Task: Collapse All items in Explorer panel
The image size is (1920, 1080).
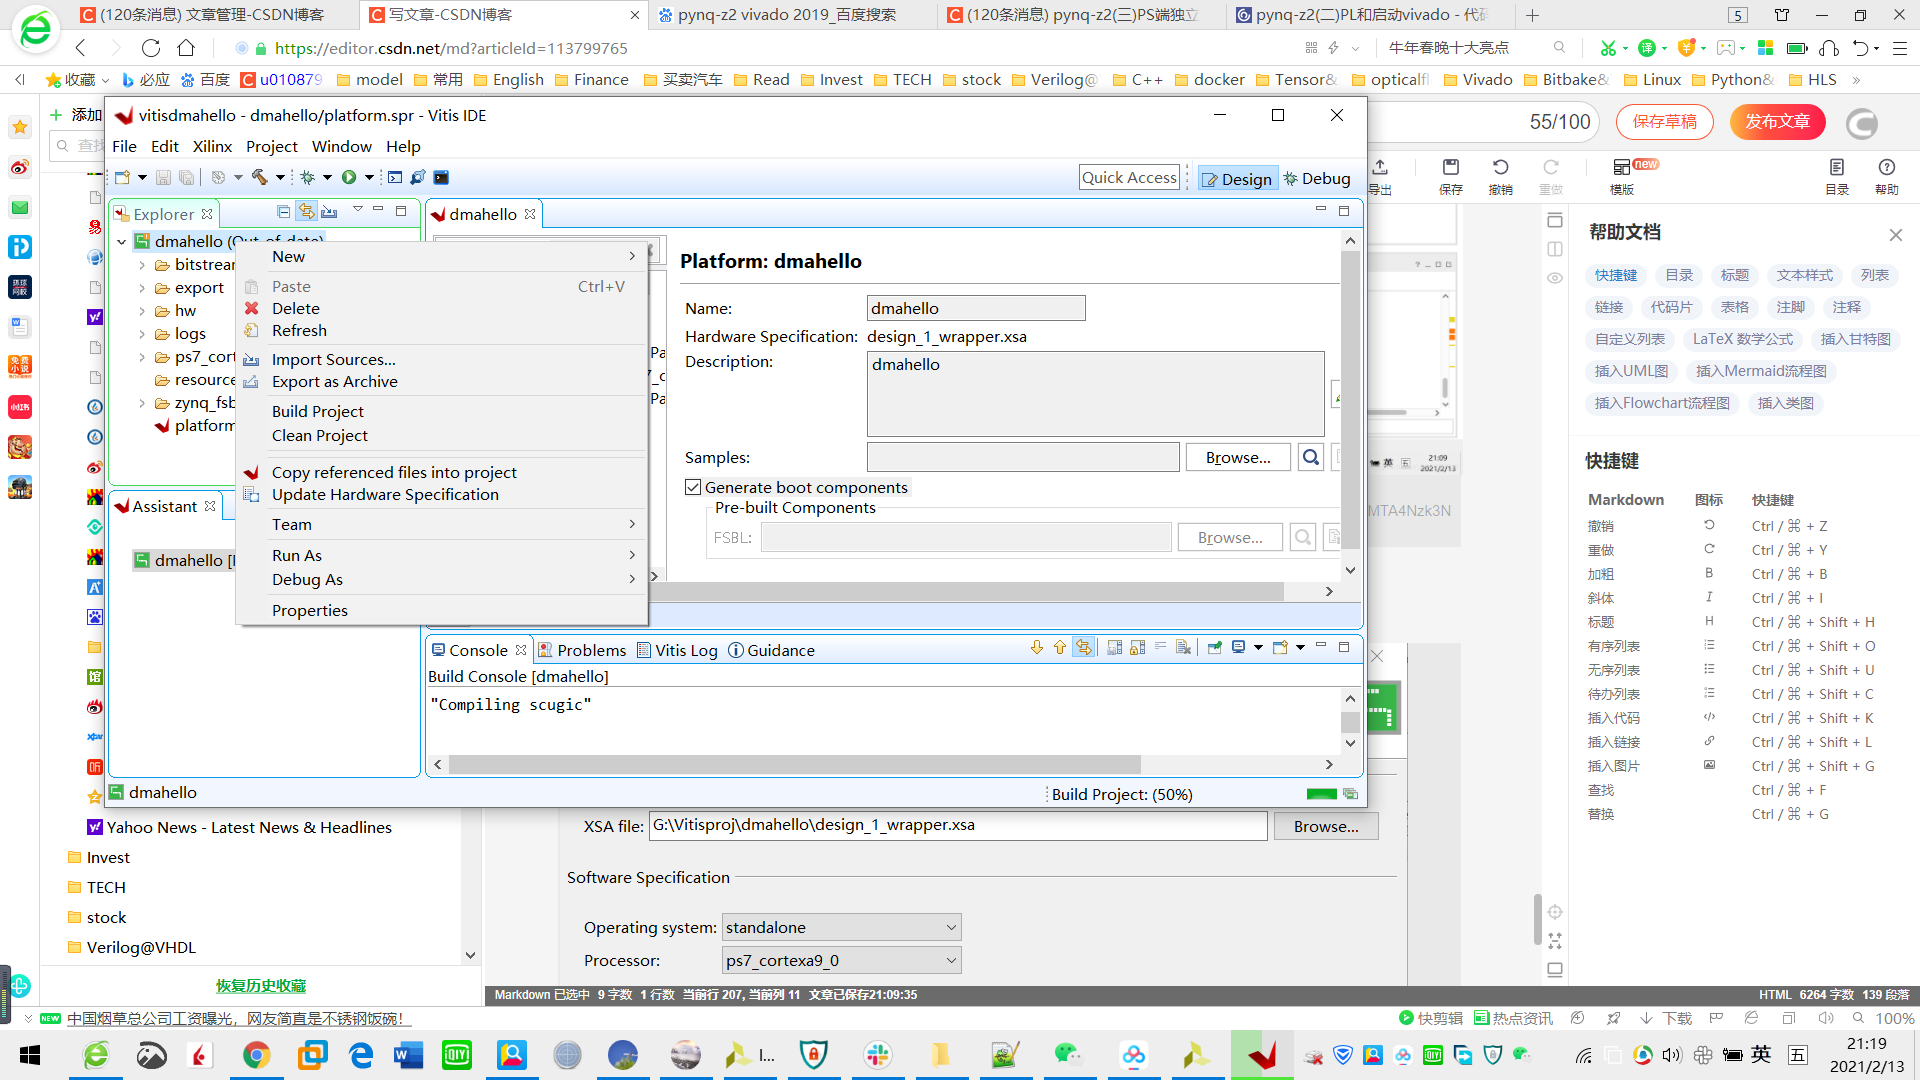Action: click(x=283, y=212)
